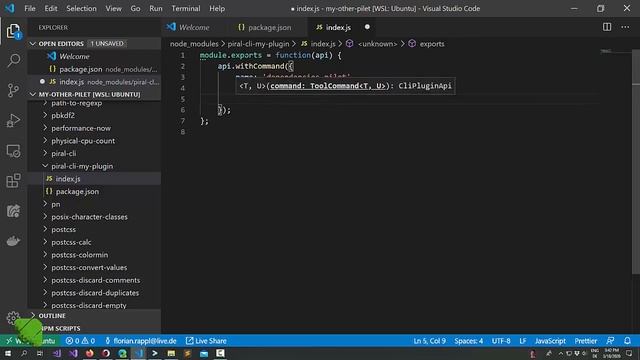Open Manage gear icon in activity bar
The height and width of the screenshot is (360, 640).
(x=13, y=318)
